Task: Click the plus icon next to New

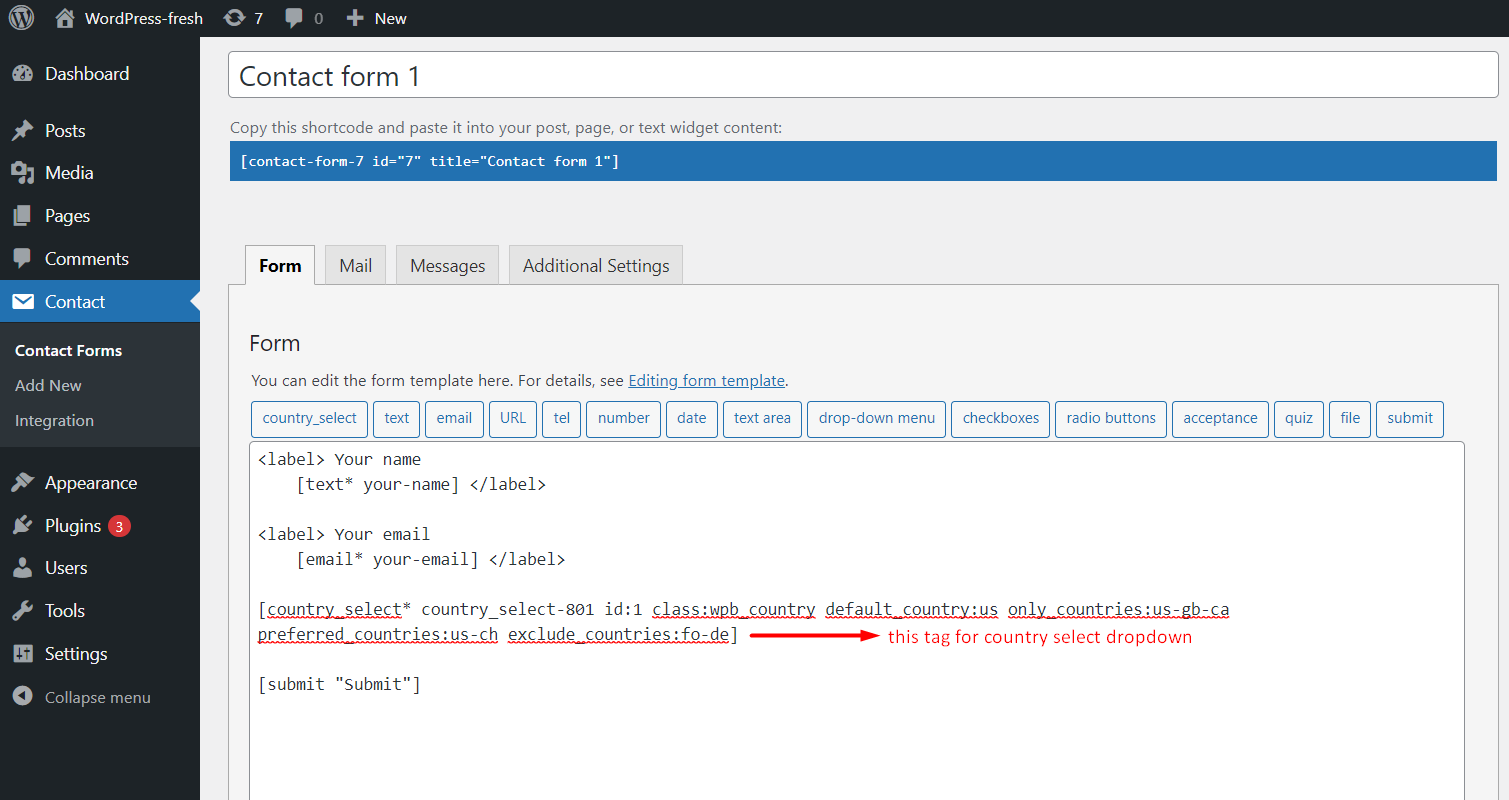Action: pos(354,18)
